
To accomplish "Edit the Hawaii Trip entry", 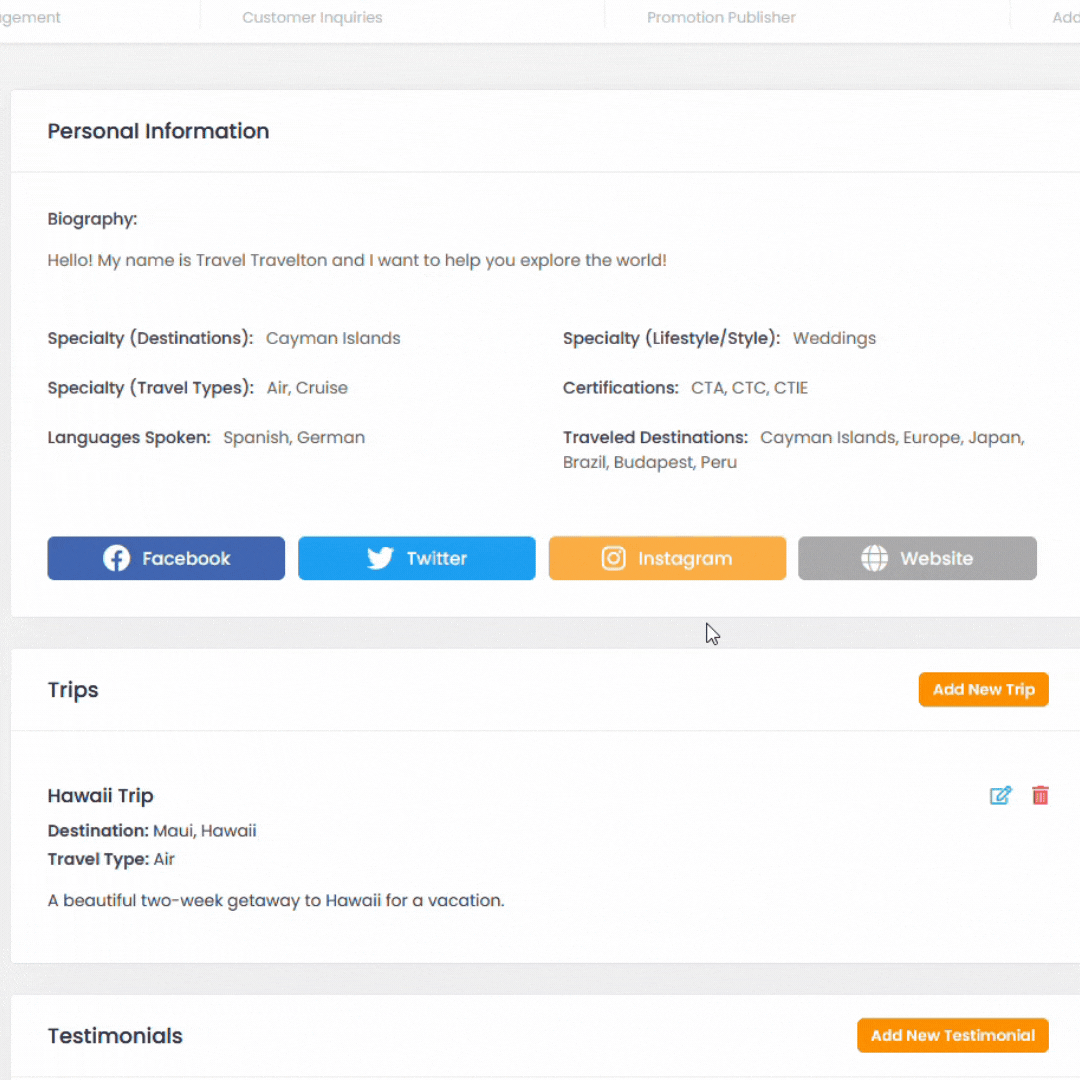I will (x=1000, y=796).
